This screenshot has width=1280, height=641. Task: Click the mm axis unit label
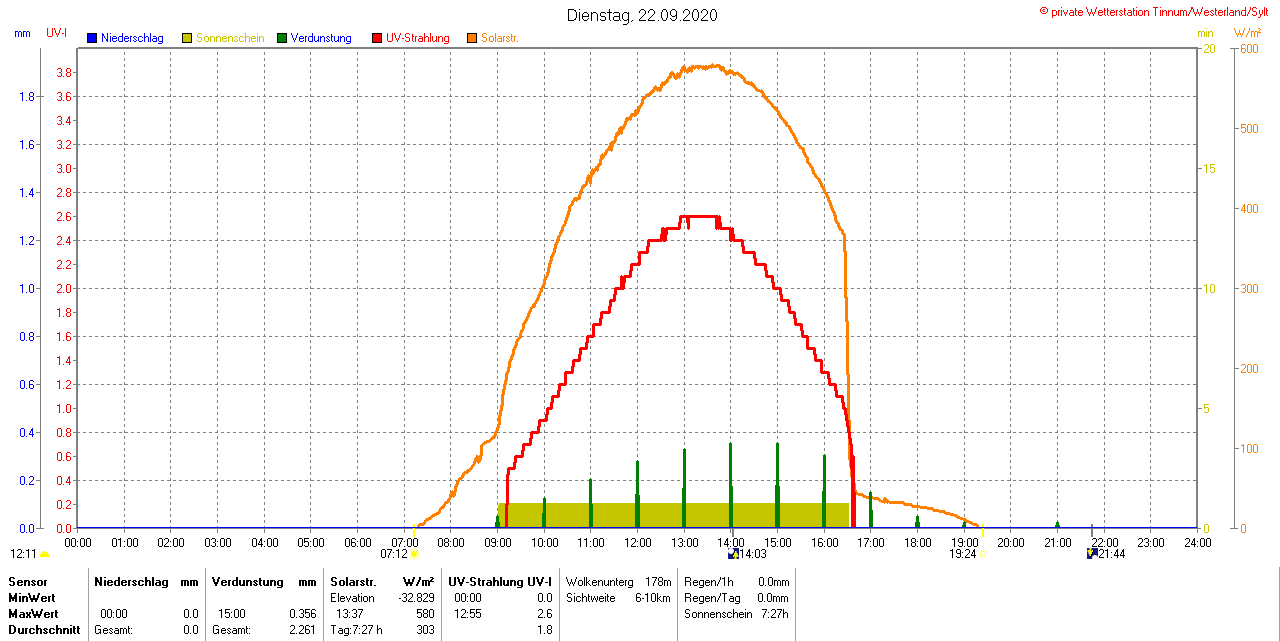point(23,33)
